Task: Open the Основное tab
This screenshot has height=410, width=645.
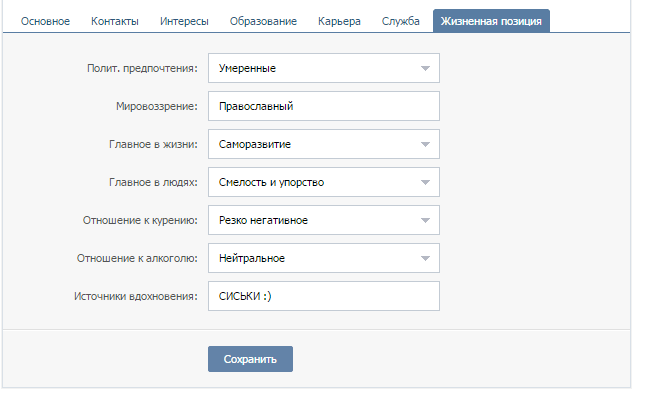Action: (45, 21)
